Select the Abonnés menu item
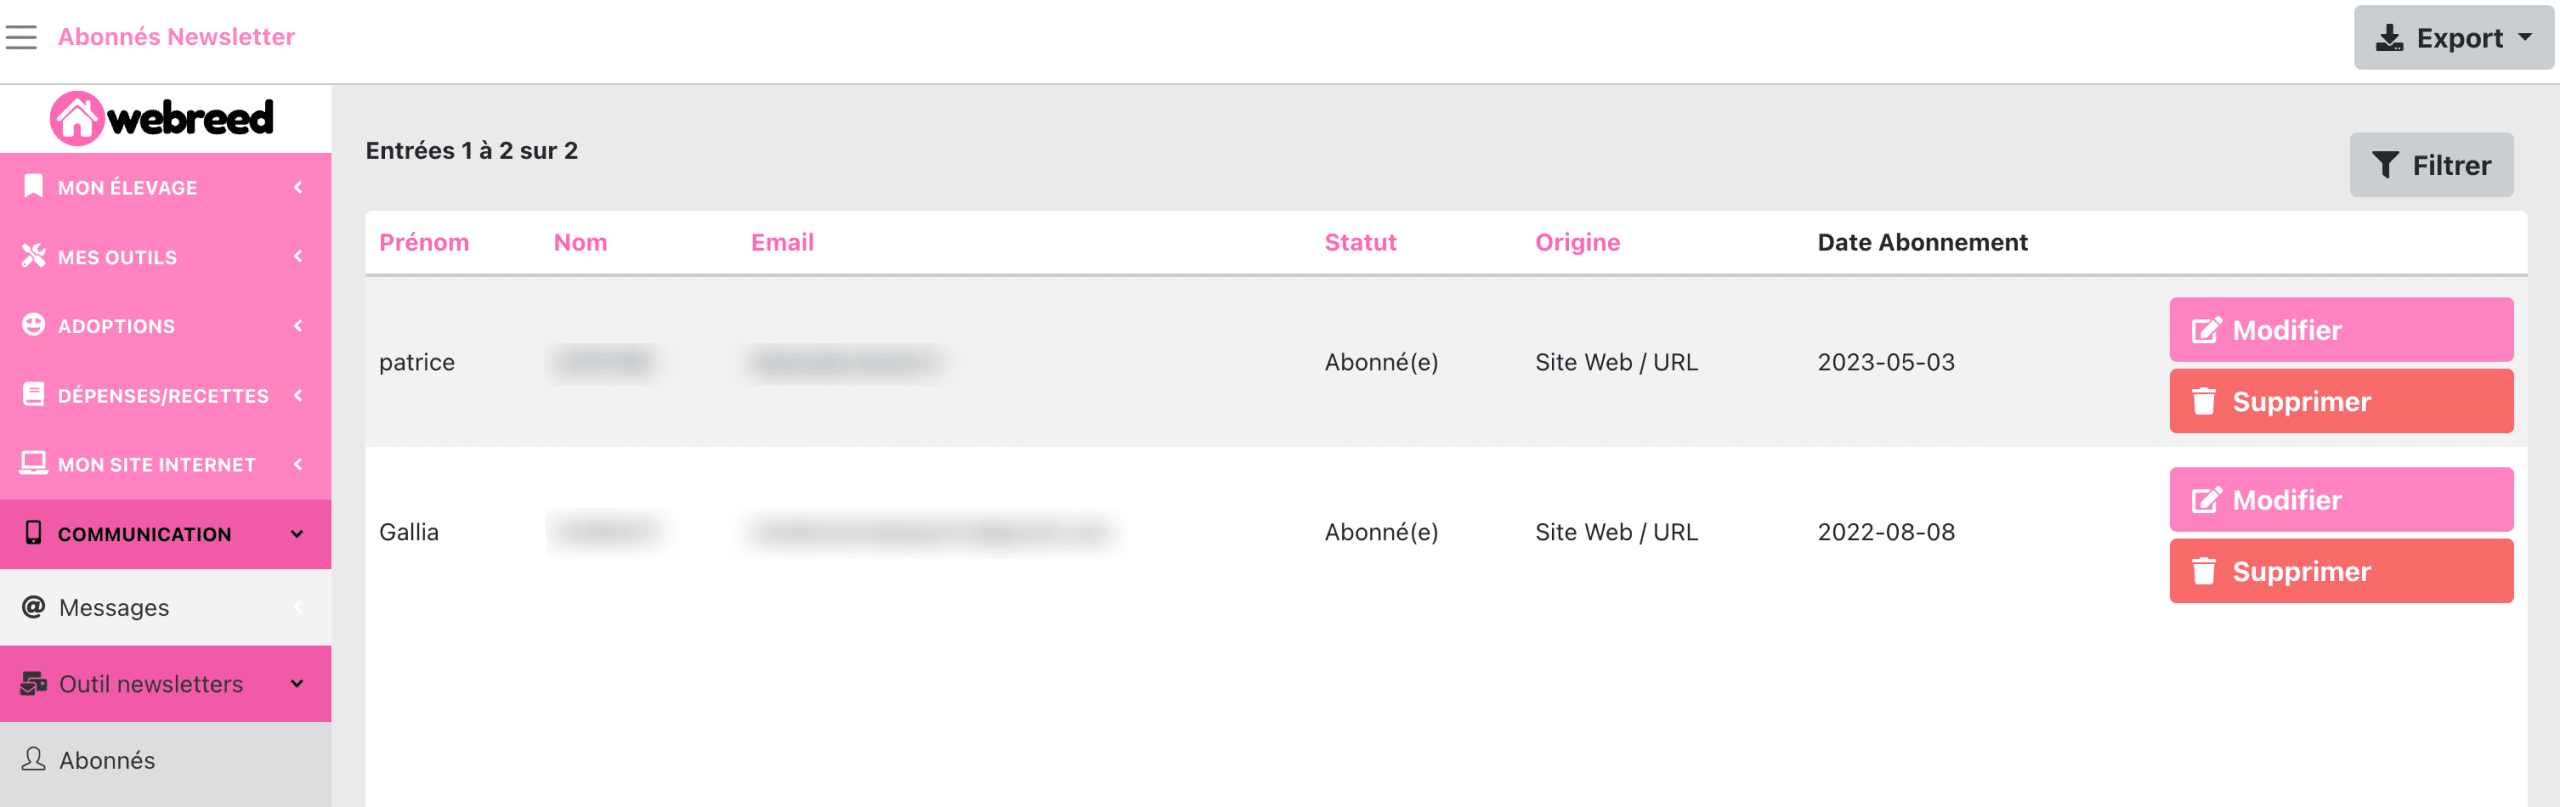 166,760
